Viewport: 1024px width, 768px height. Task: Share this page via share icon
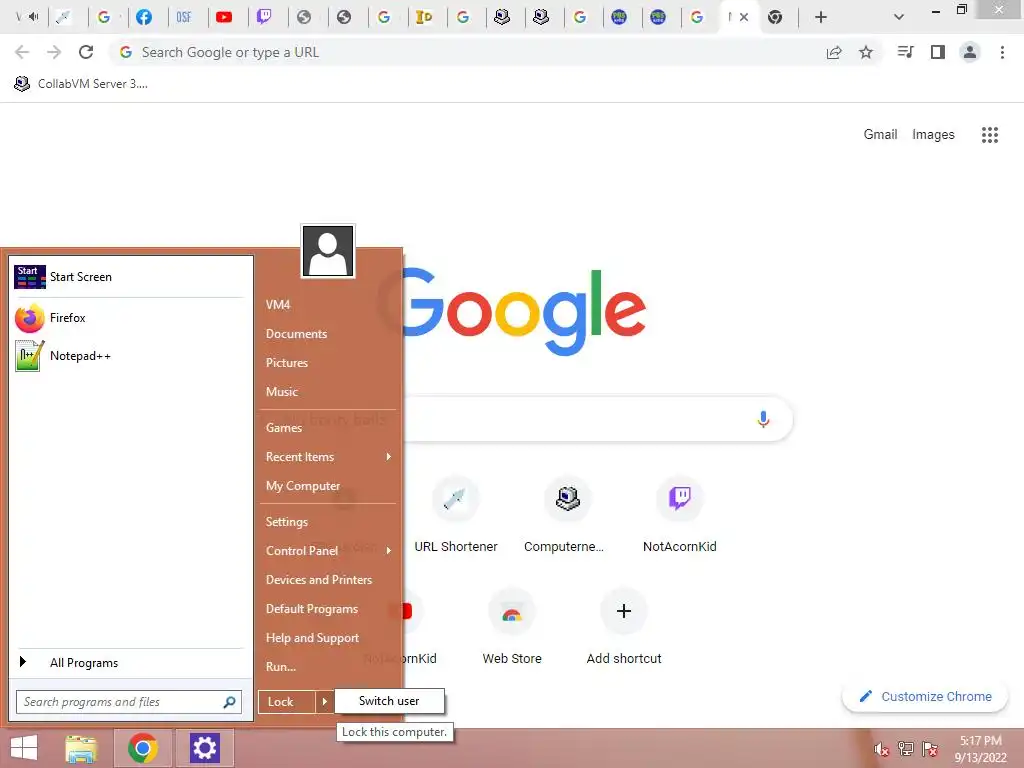[x=834, y=52]
